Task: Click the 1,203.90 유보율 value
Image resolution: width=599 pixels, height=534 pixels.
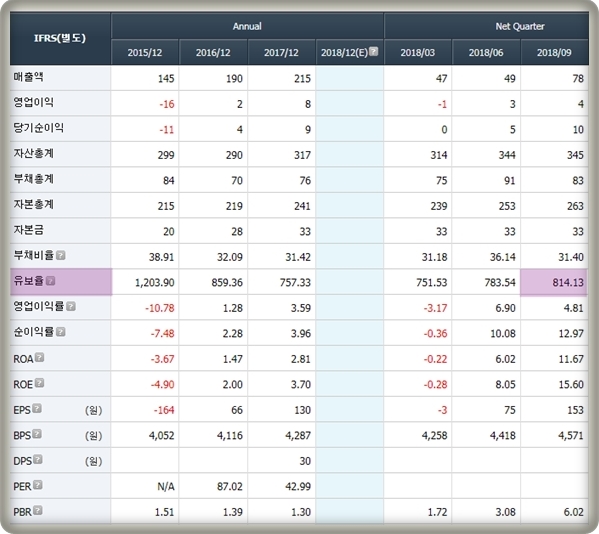Action: [155, 283]
